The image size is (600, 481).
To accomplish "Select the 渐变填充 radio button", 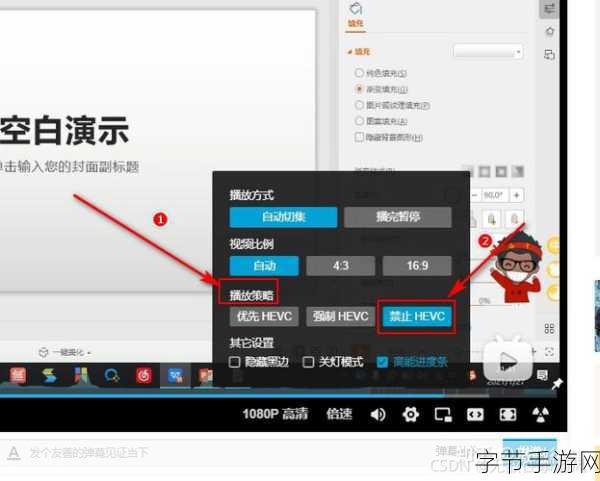I will (x=359, y=89).
